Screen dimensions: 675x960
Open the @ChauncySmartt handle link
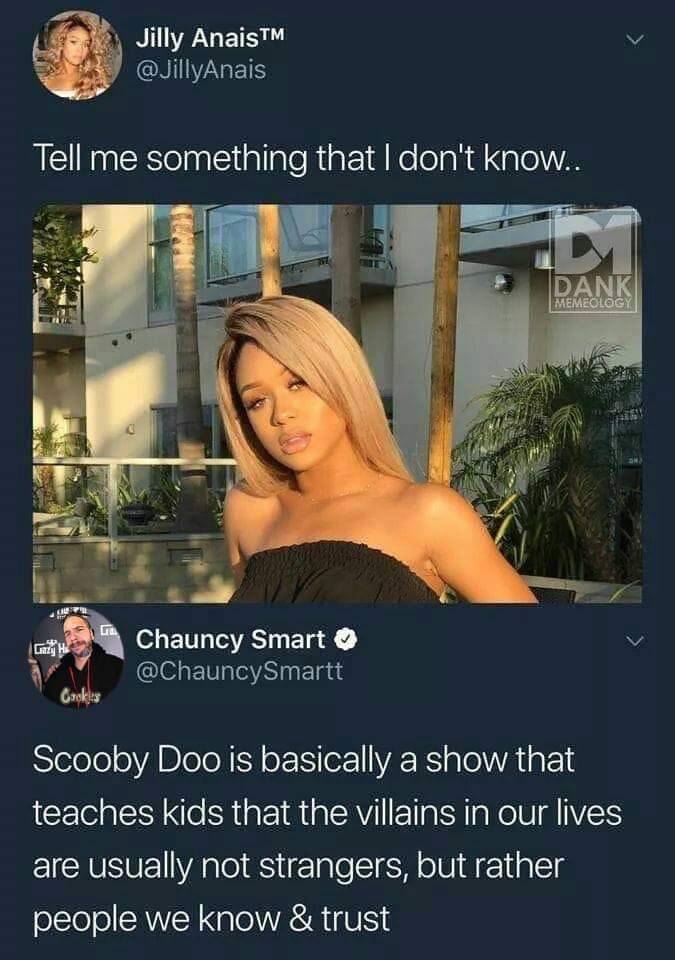point(239,670)
